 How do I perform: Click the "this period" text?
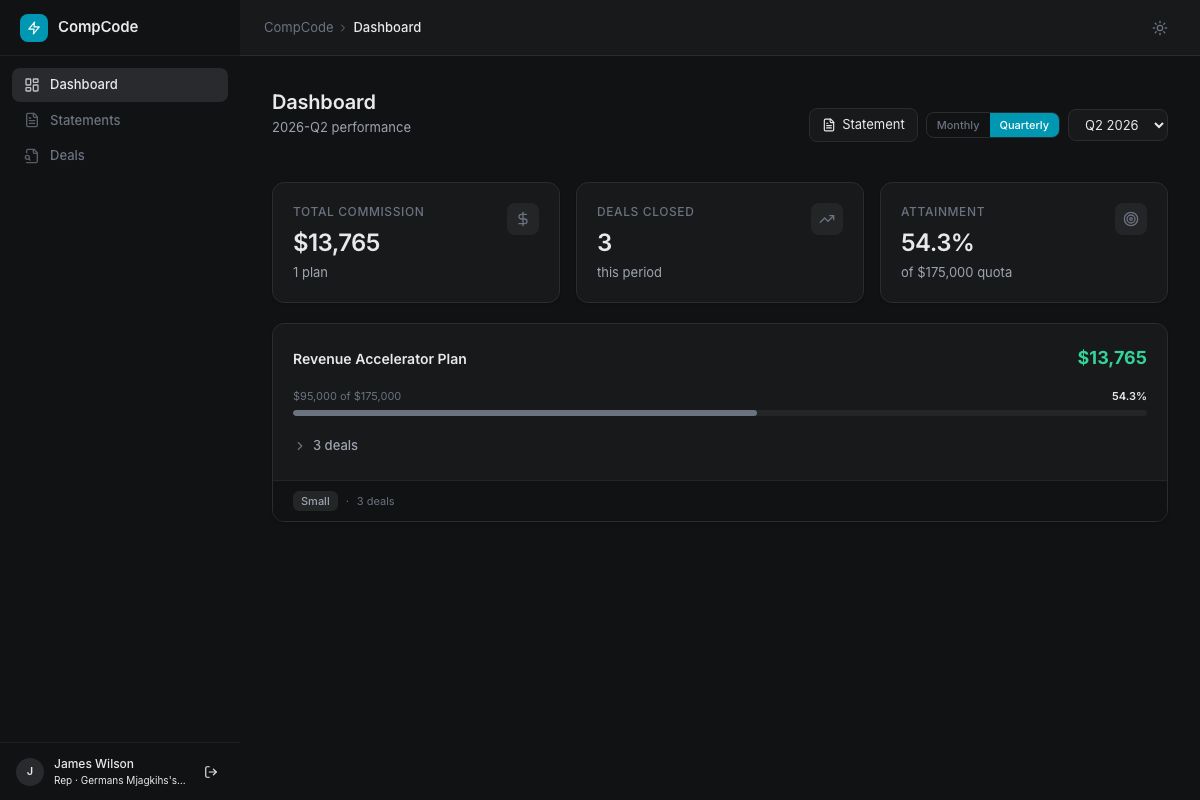coord(629,272)
